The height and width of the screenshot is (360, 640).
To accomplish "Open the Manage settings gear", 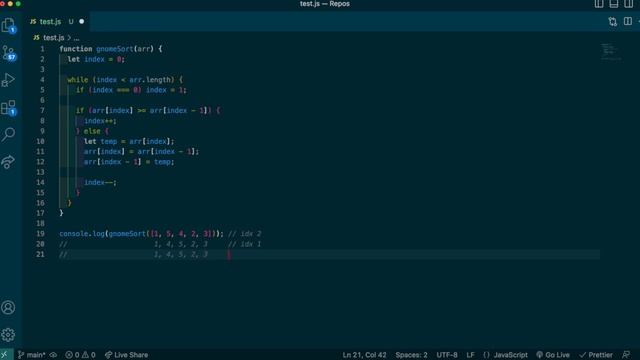I will [x=8, y=335].
